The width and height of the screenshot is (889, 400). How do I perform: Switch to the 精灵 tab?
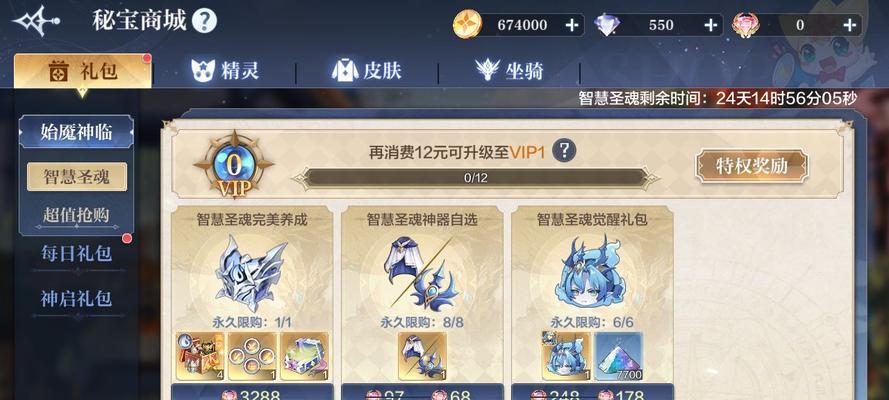click(x=225, y=71)
